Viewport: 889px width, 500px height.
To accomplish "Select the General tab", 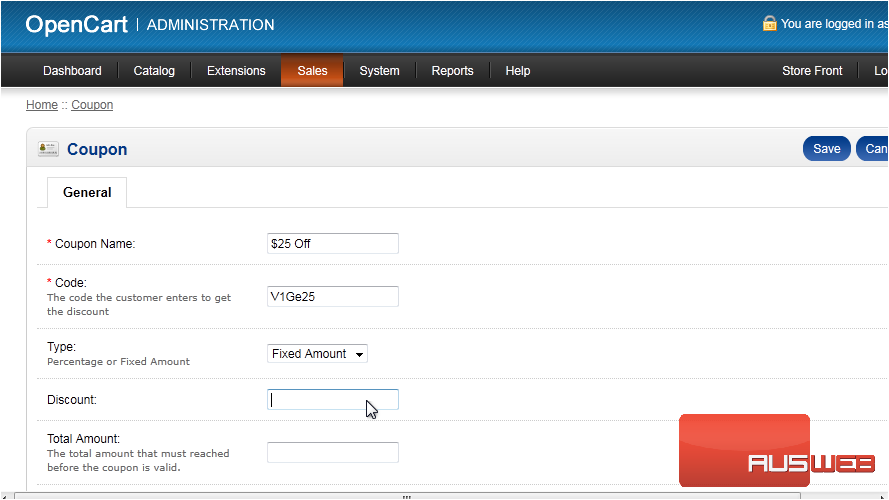I will pos(87,192).
